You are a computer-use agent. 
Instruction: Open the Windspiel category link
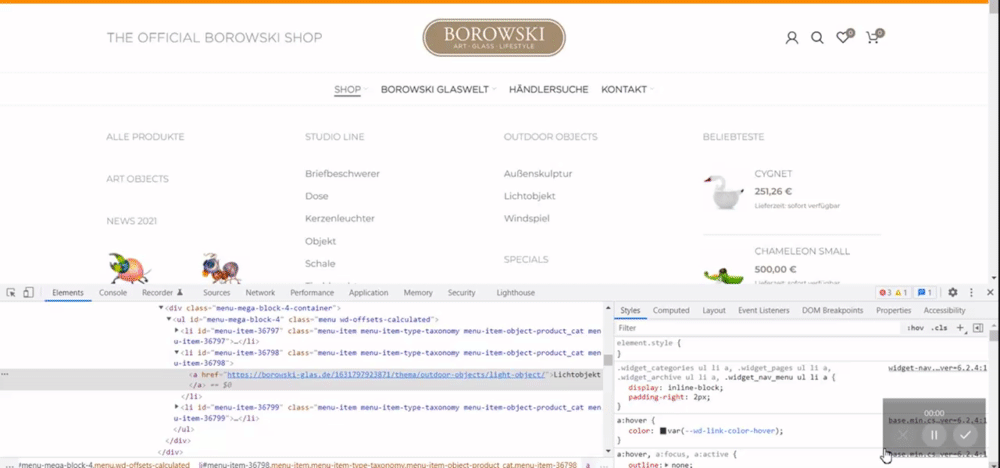[x=527, y=218]
